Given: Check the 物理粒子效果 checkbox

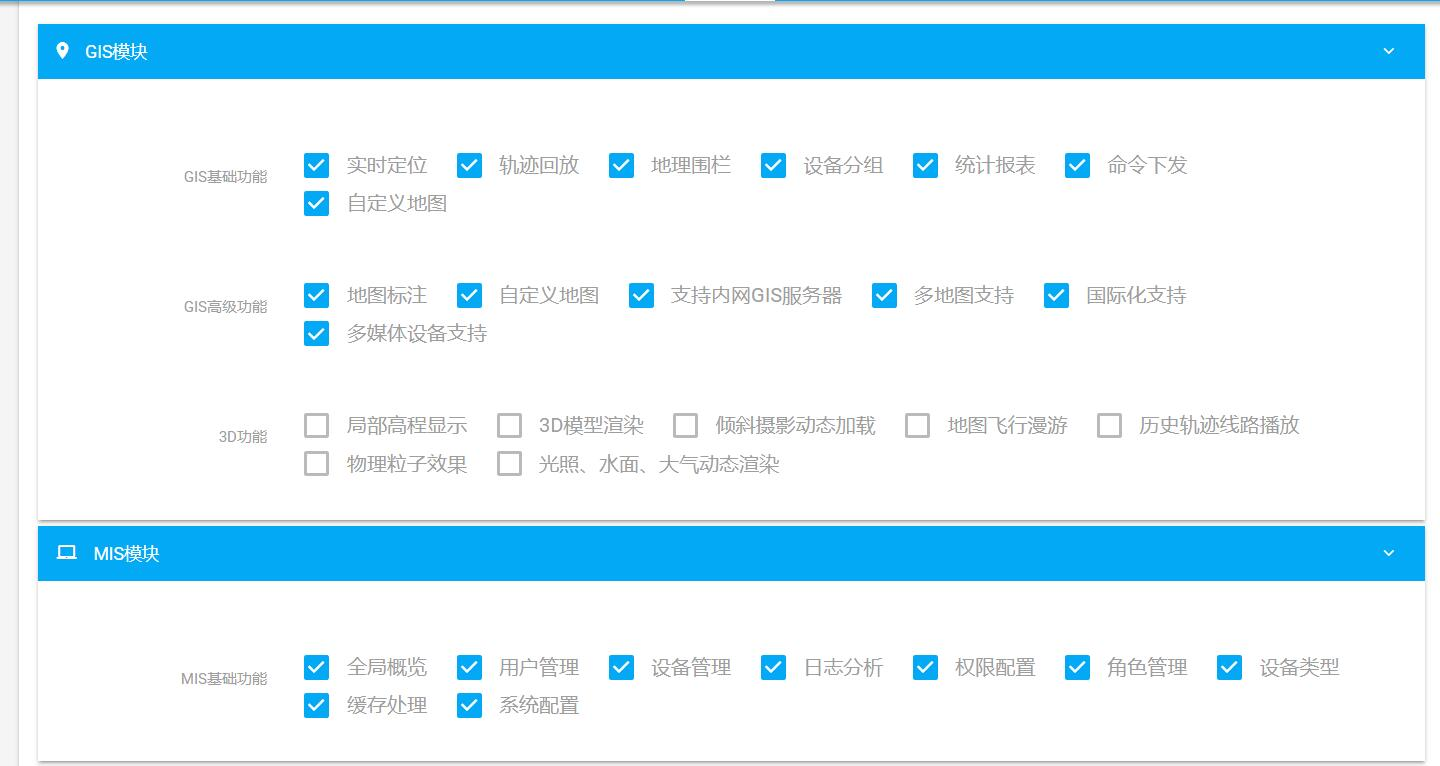Looking at the screenshot, I should 317,463.
